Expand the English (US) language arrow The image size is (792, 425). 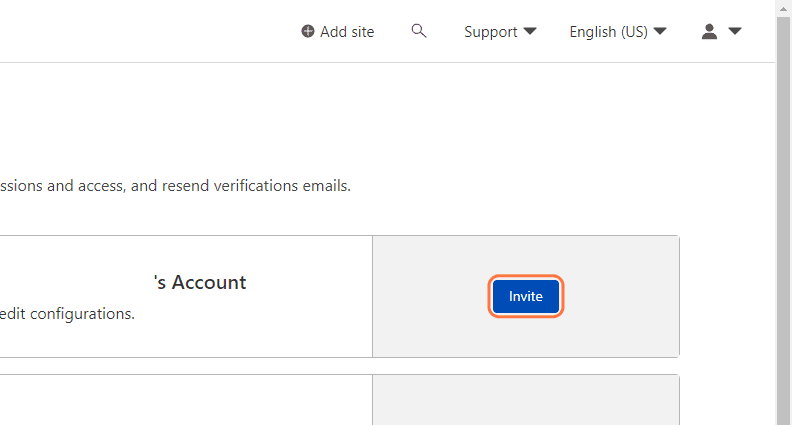[660, 32]
